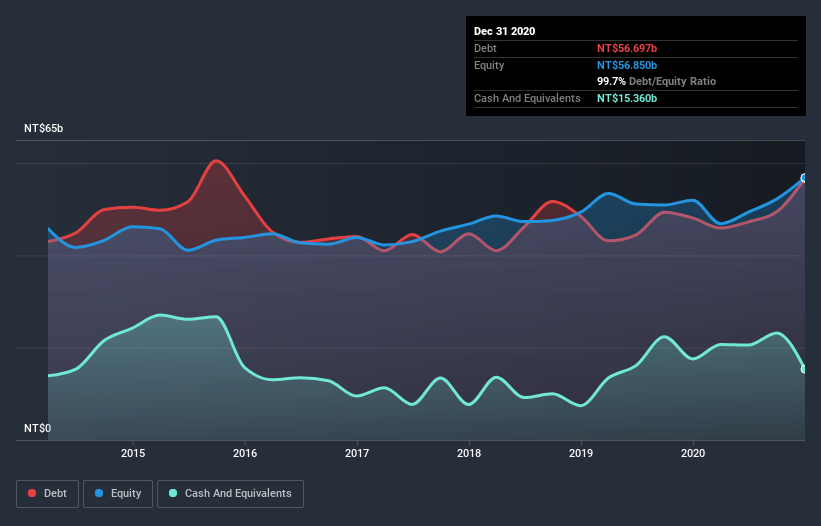
Task: Click the 2015 x-axis label
Action: pos(133,453)
